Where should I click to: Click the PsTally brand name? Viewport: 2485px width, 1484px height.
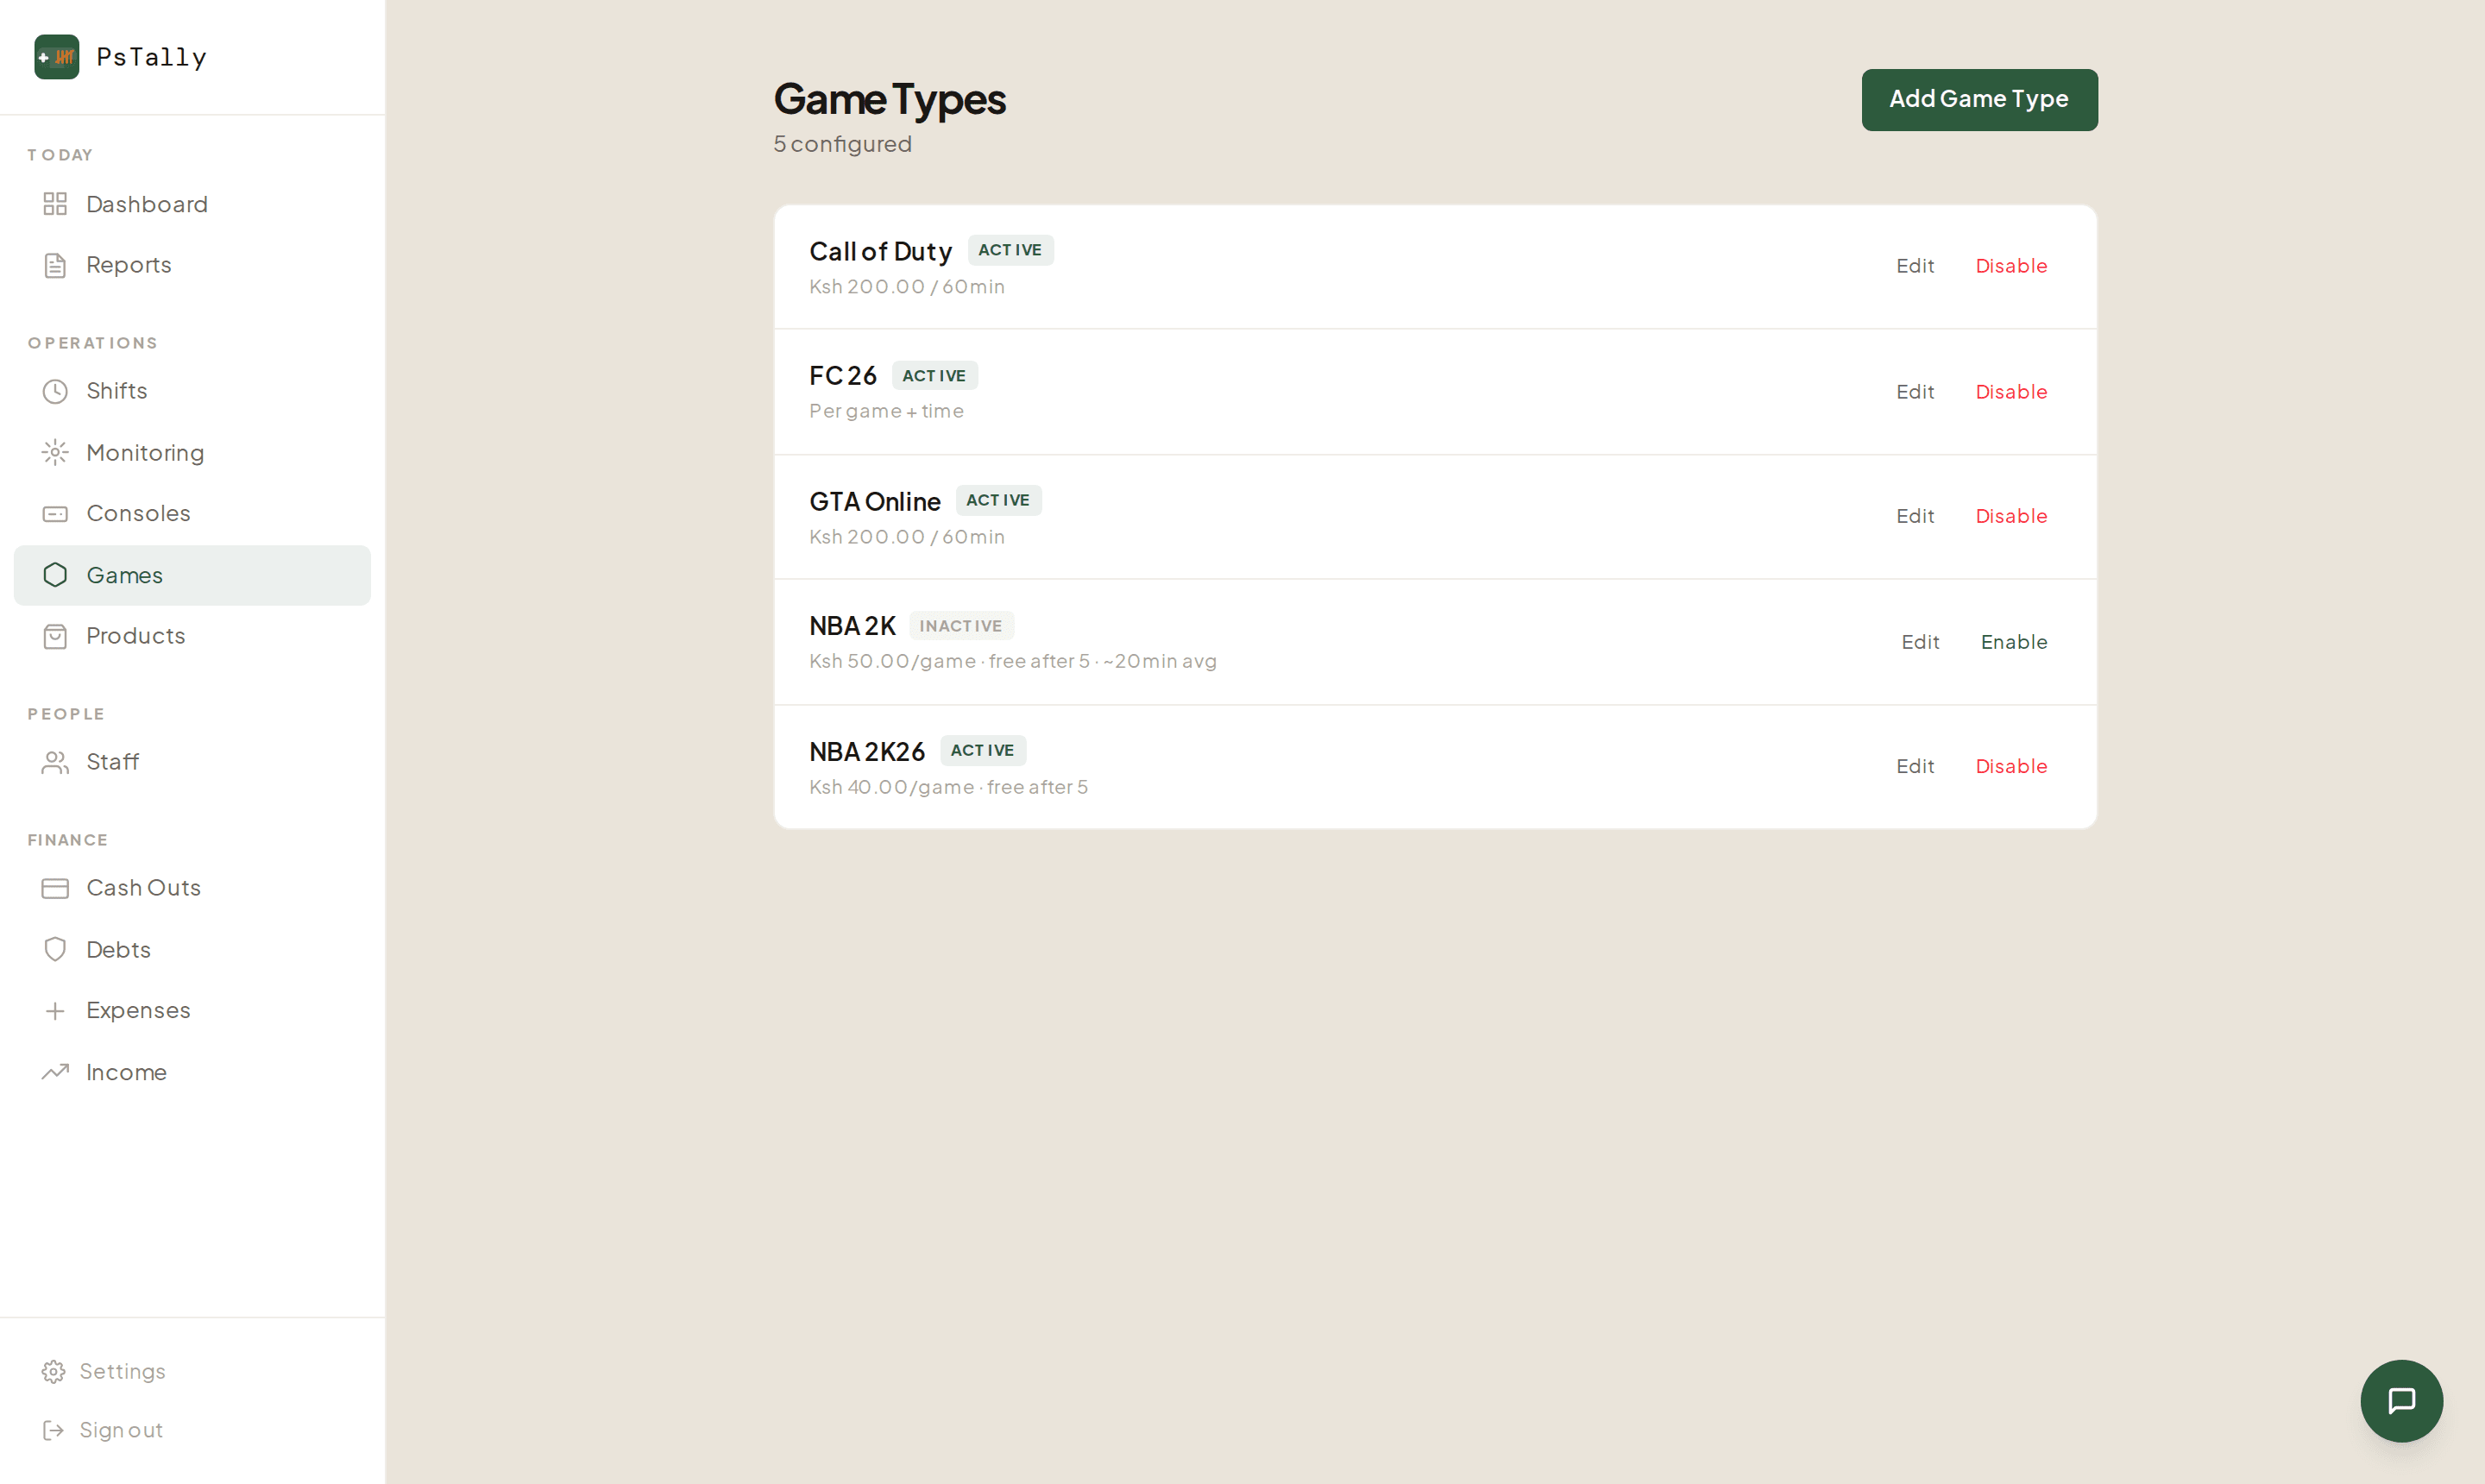(x=152, y=57)
